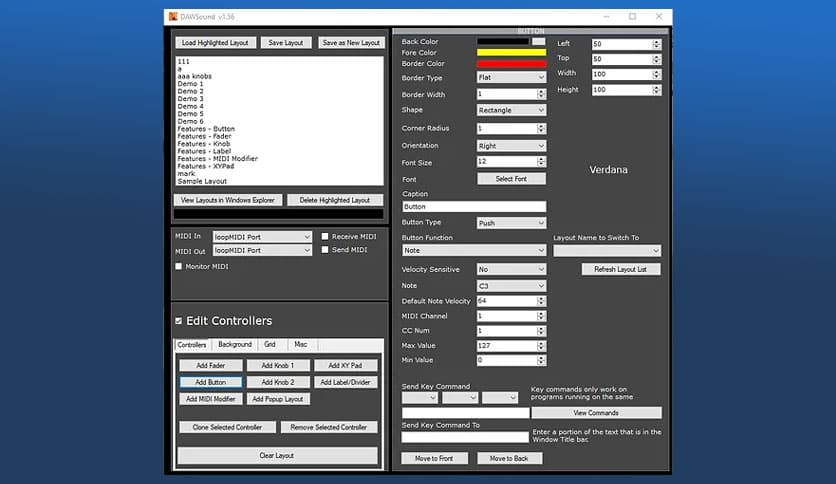Select 'Sample Layout' in the list

(202, 181)
